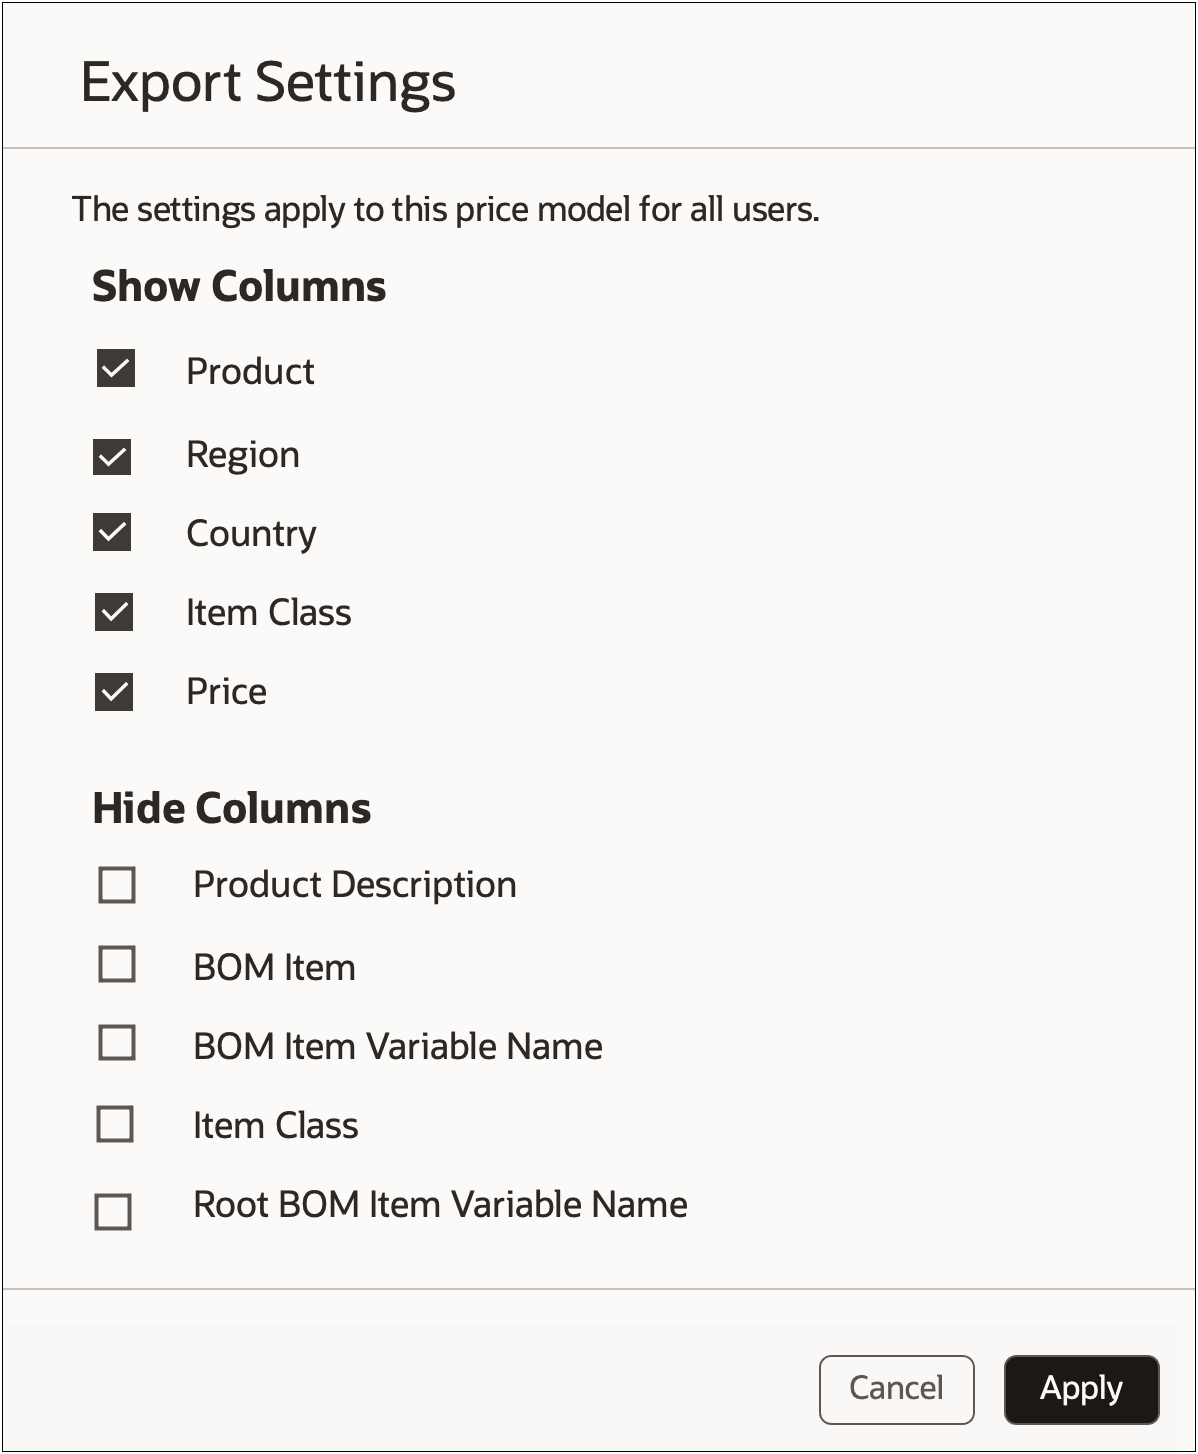1198x1454 pixels.
Task: Click the Price label text
Action: pyautogui.click(x=226, y=691)
